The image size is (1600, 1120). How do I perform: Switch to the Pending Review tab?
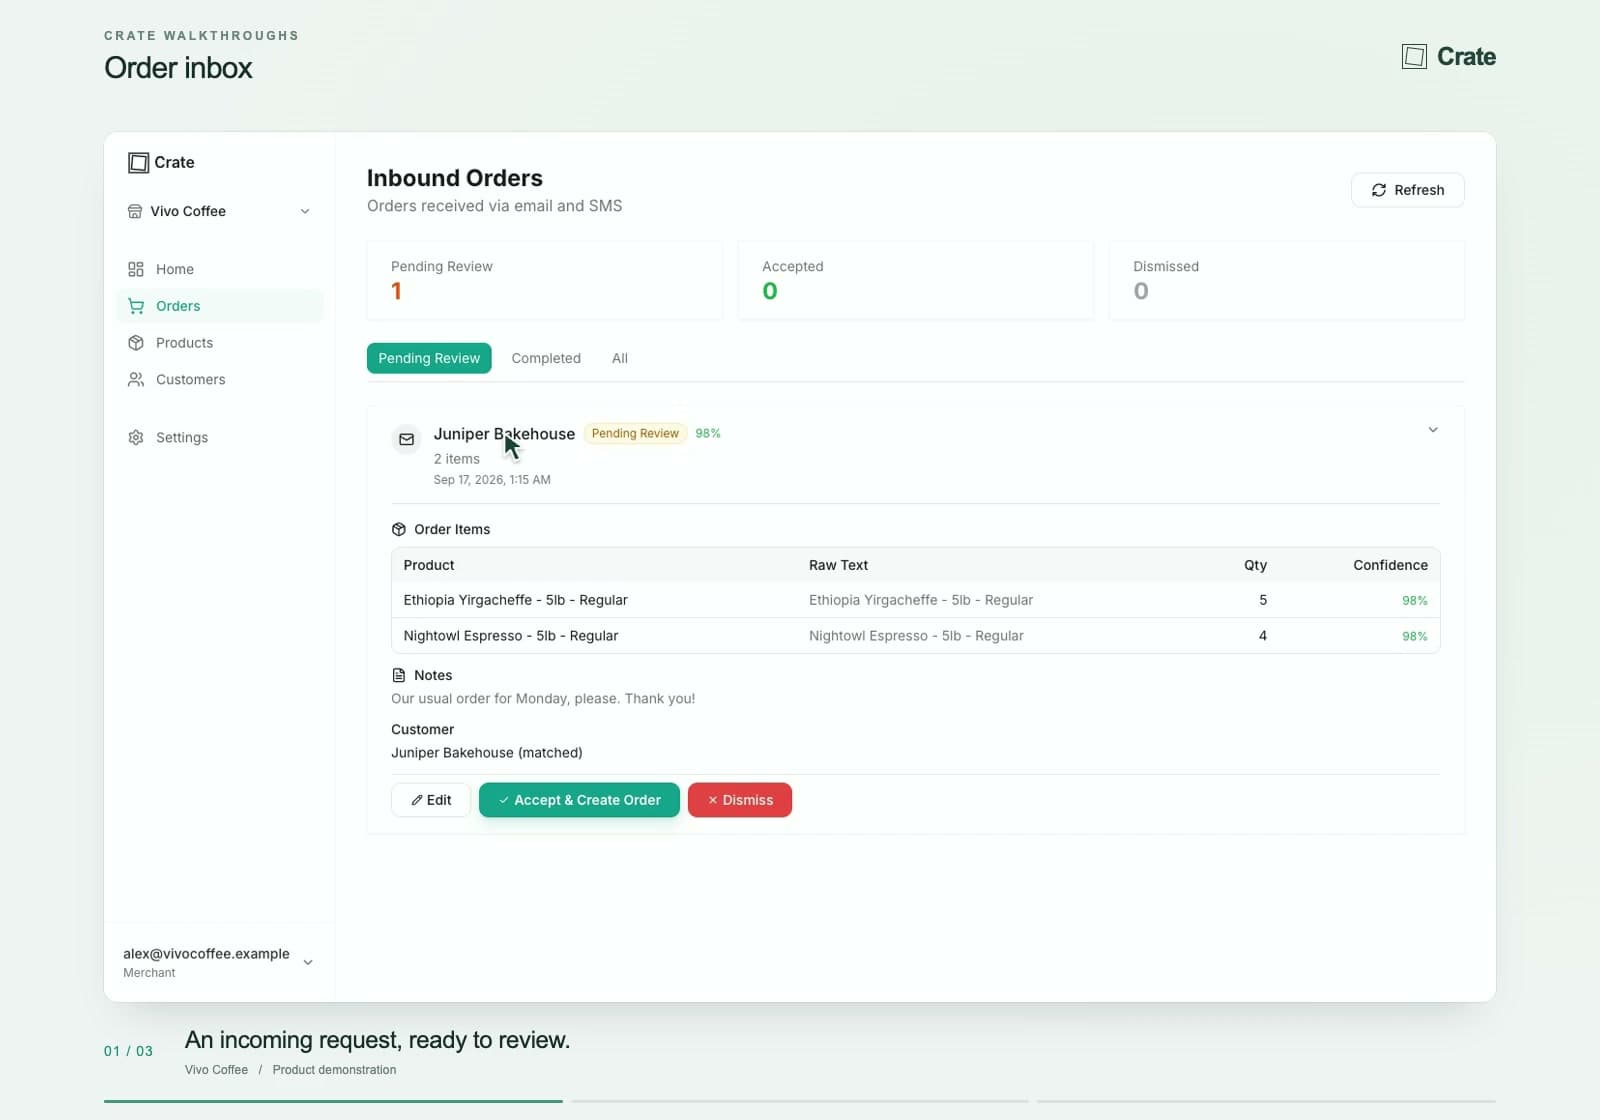(x=429, y=358)
